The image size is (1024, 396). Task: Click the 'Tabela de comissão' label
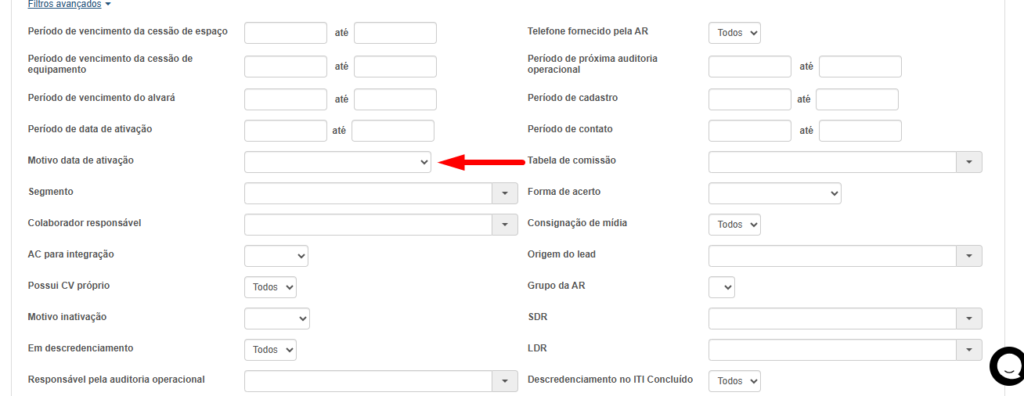pyautogui.click(x=571, y=160)
